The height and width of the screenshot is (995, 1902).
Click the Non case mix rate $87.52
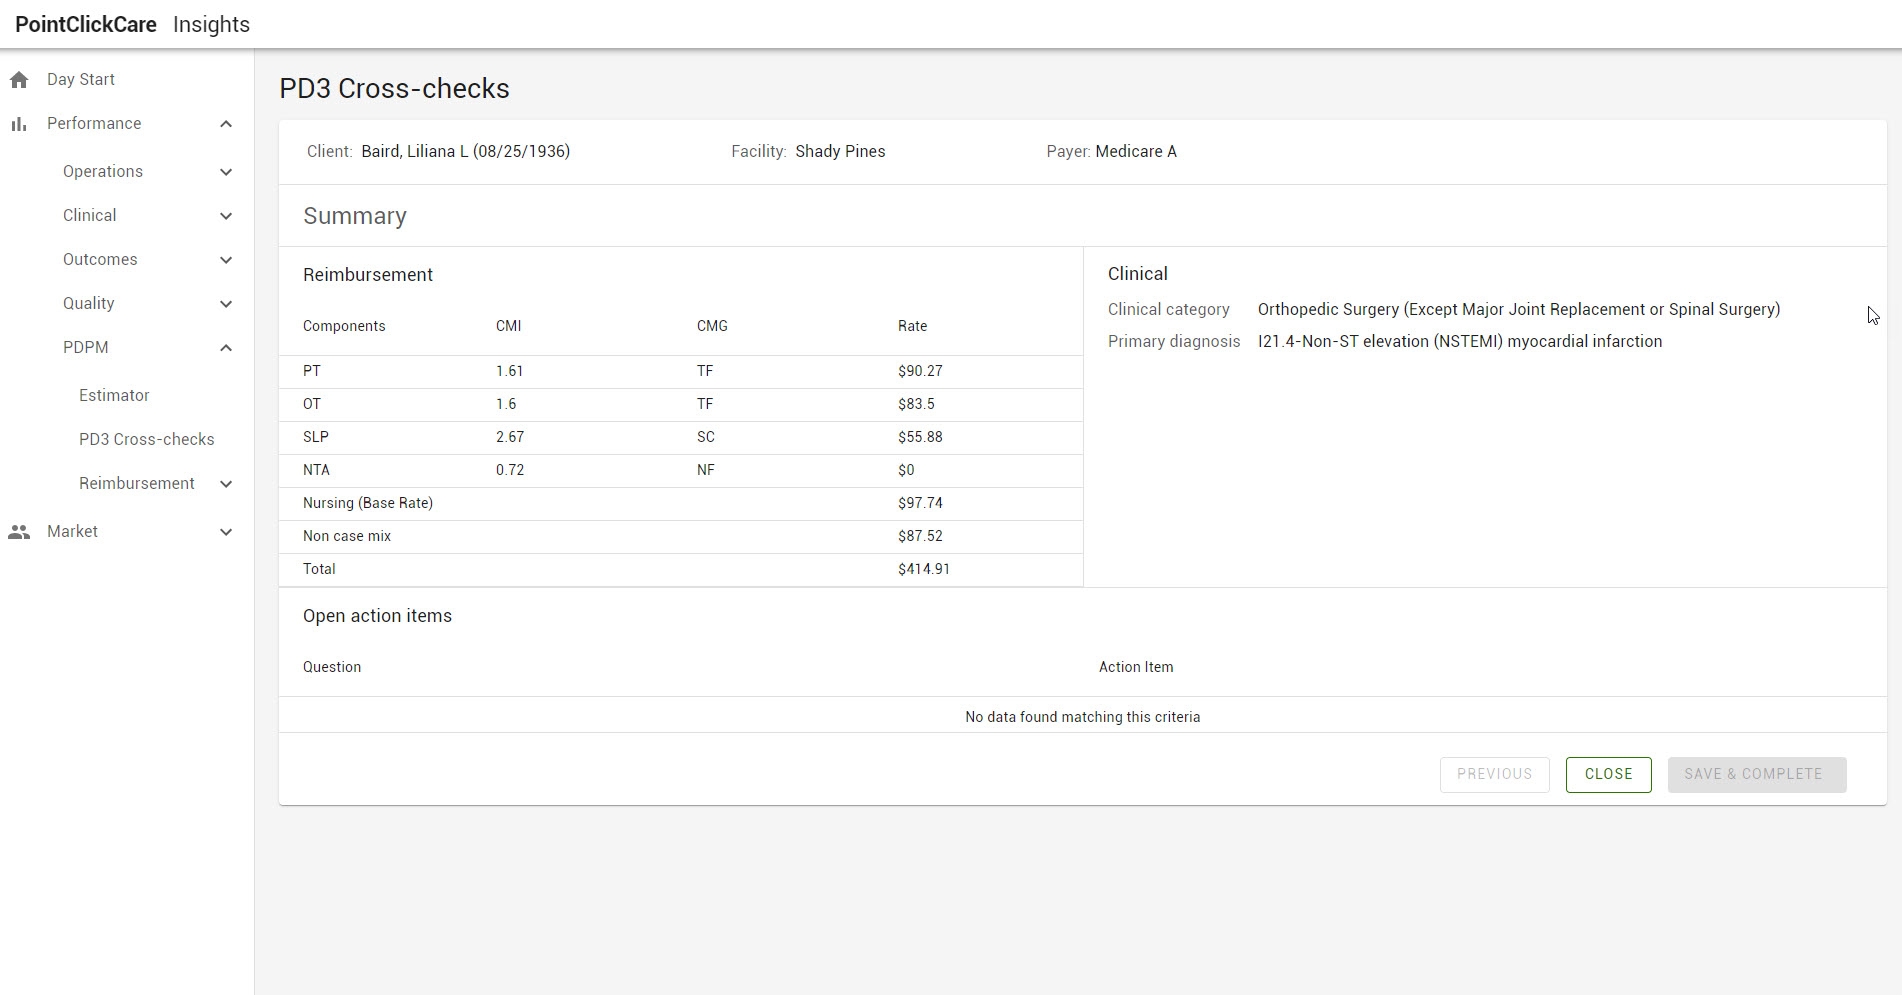(920, 536)
